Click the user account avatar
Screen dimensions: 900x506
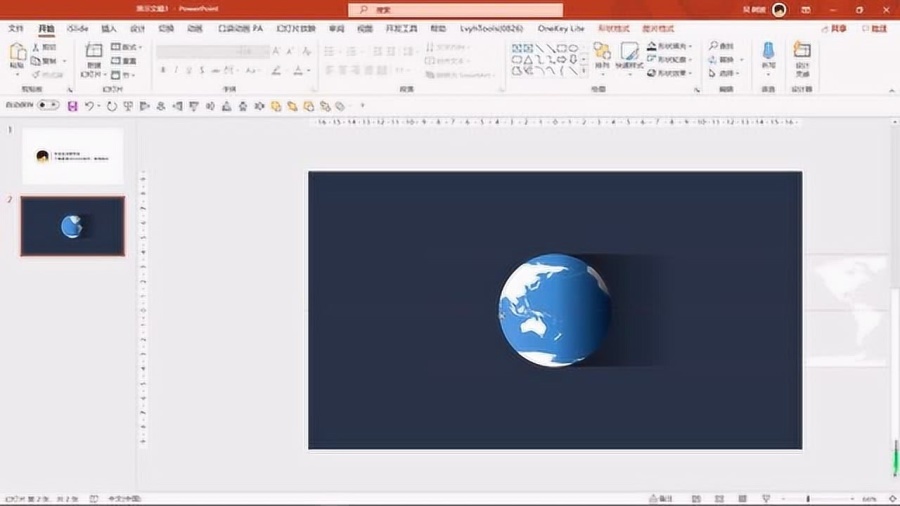779,10
